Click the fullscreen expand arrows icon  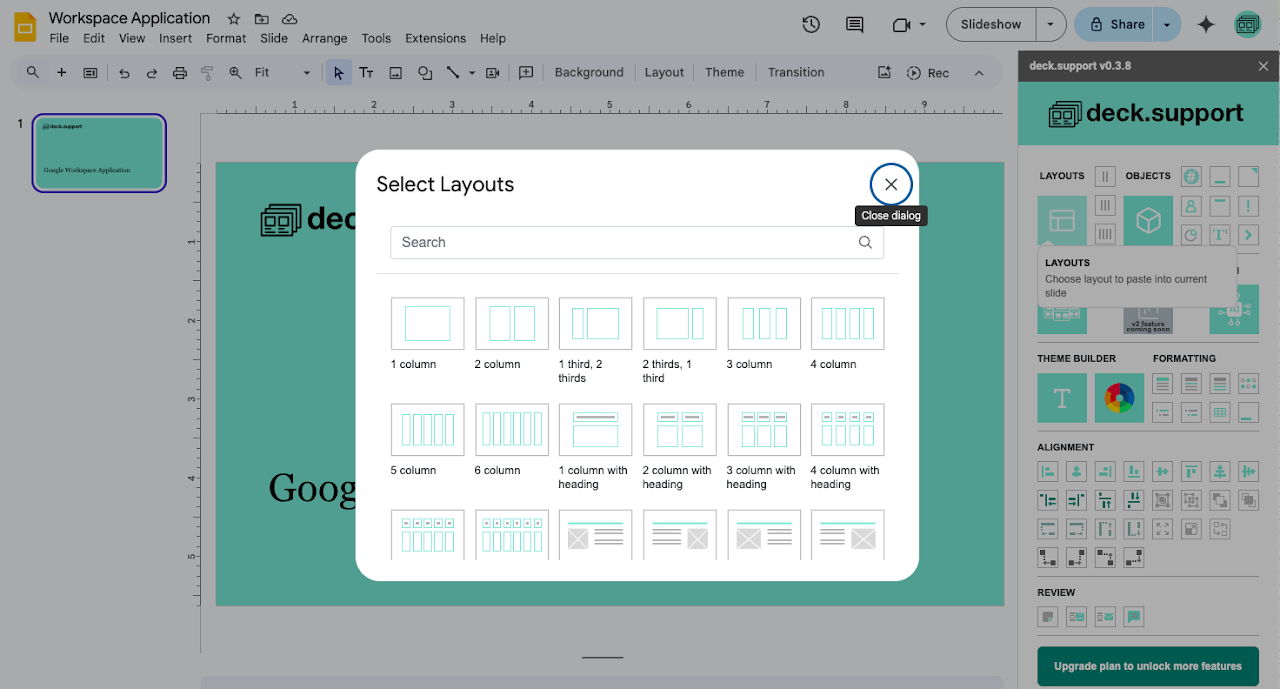pyautogui.click(x=1162, y=529)
